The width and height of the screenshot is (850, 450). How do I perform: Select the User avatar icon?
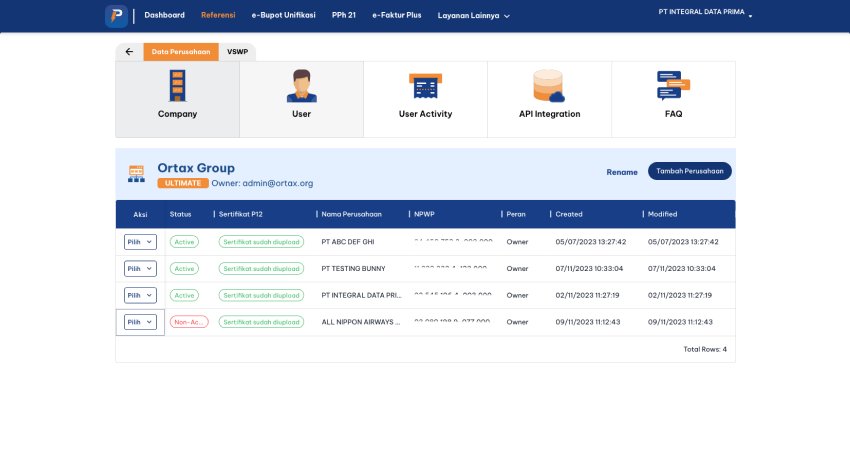pos(301,86)
